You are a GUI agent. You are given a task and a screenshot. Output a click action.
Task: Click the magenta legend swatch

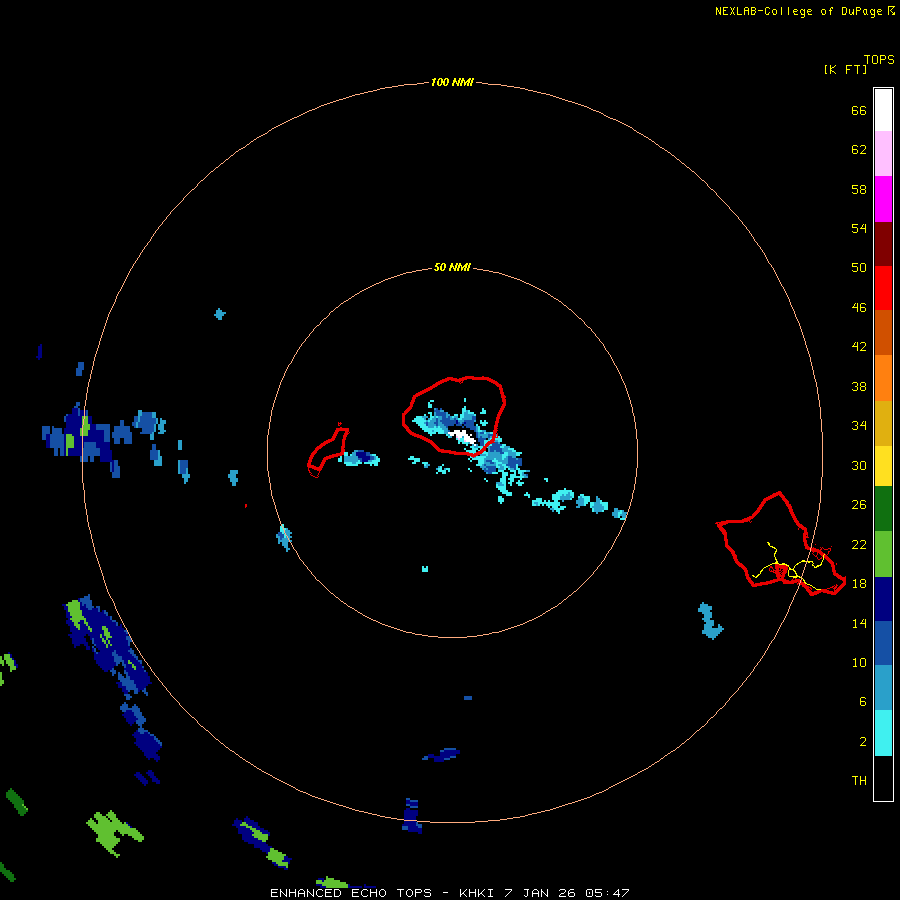point(883,199)
